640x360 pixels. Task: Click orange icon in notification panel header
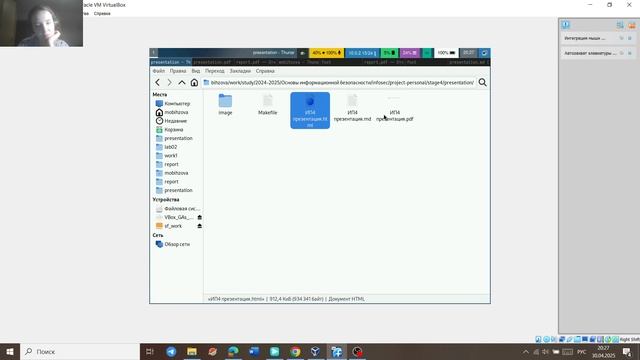632,25
